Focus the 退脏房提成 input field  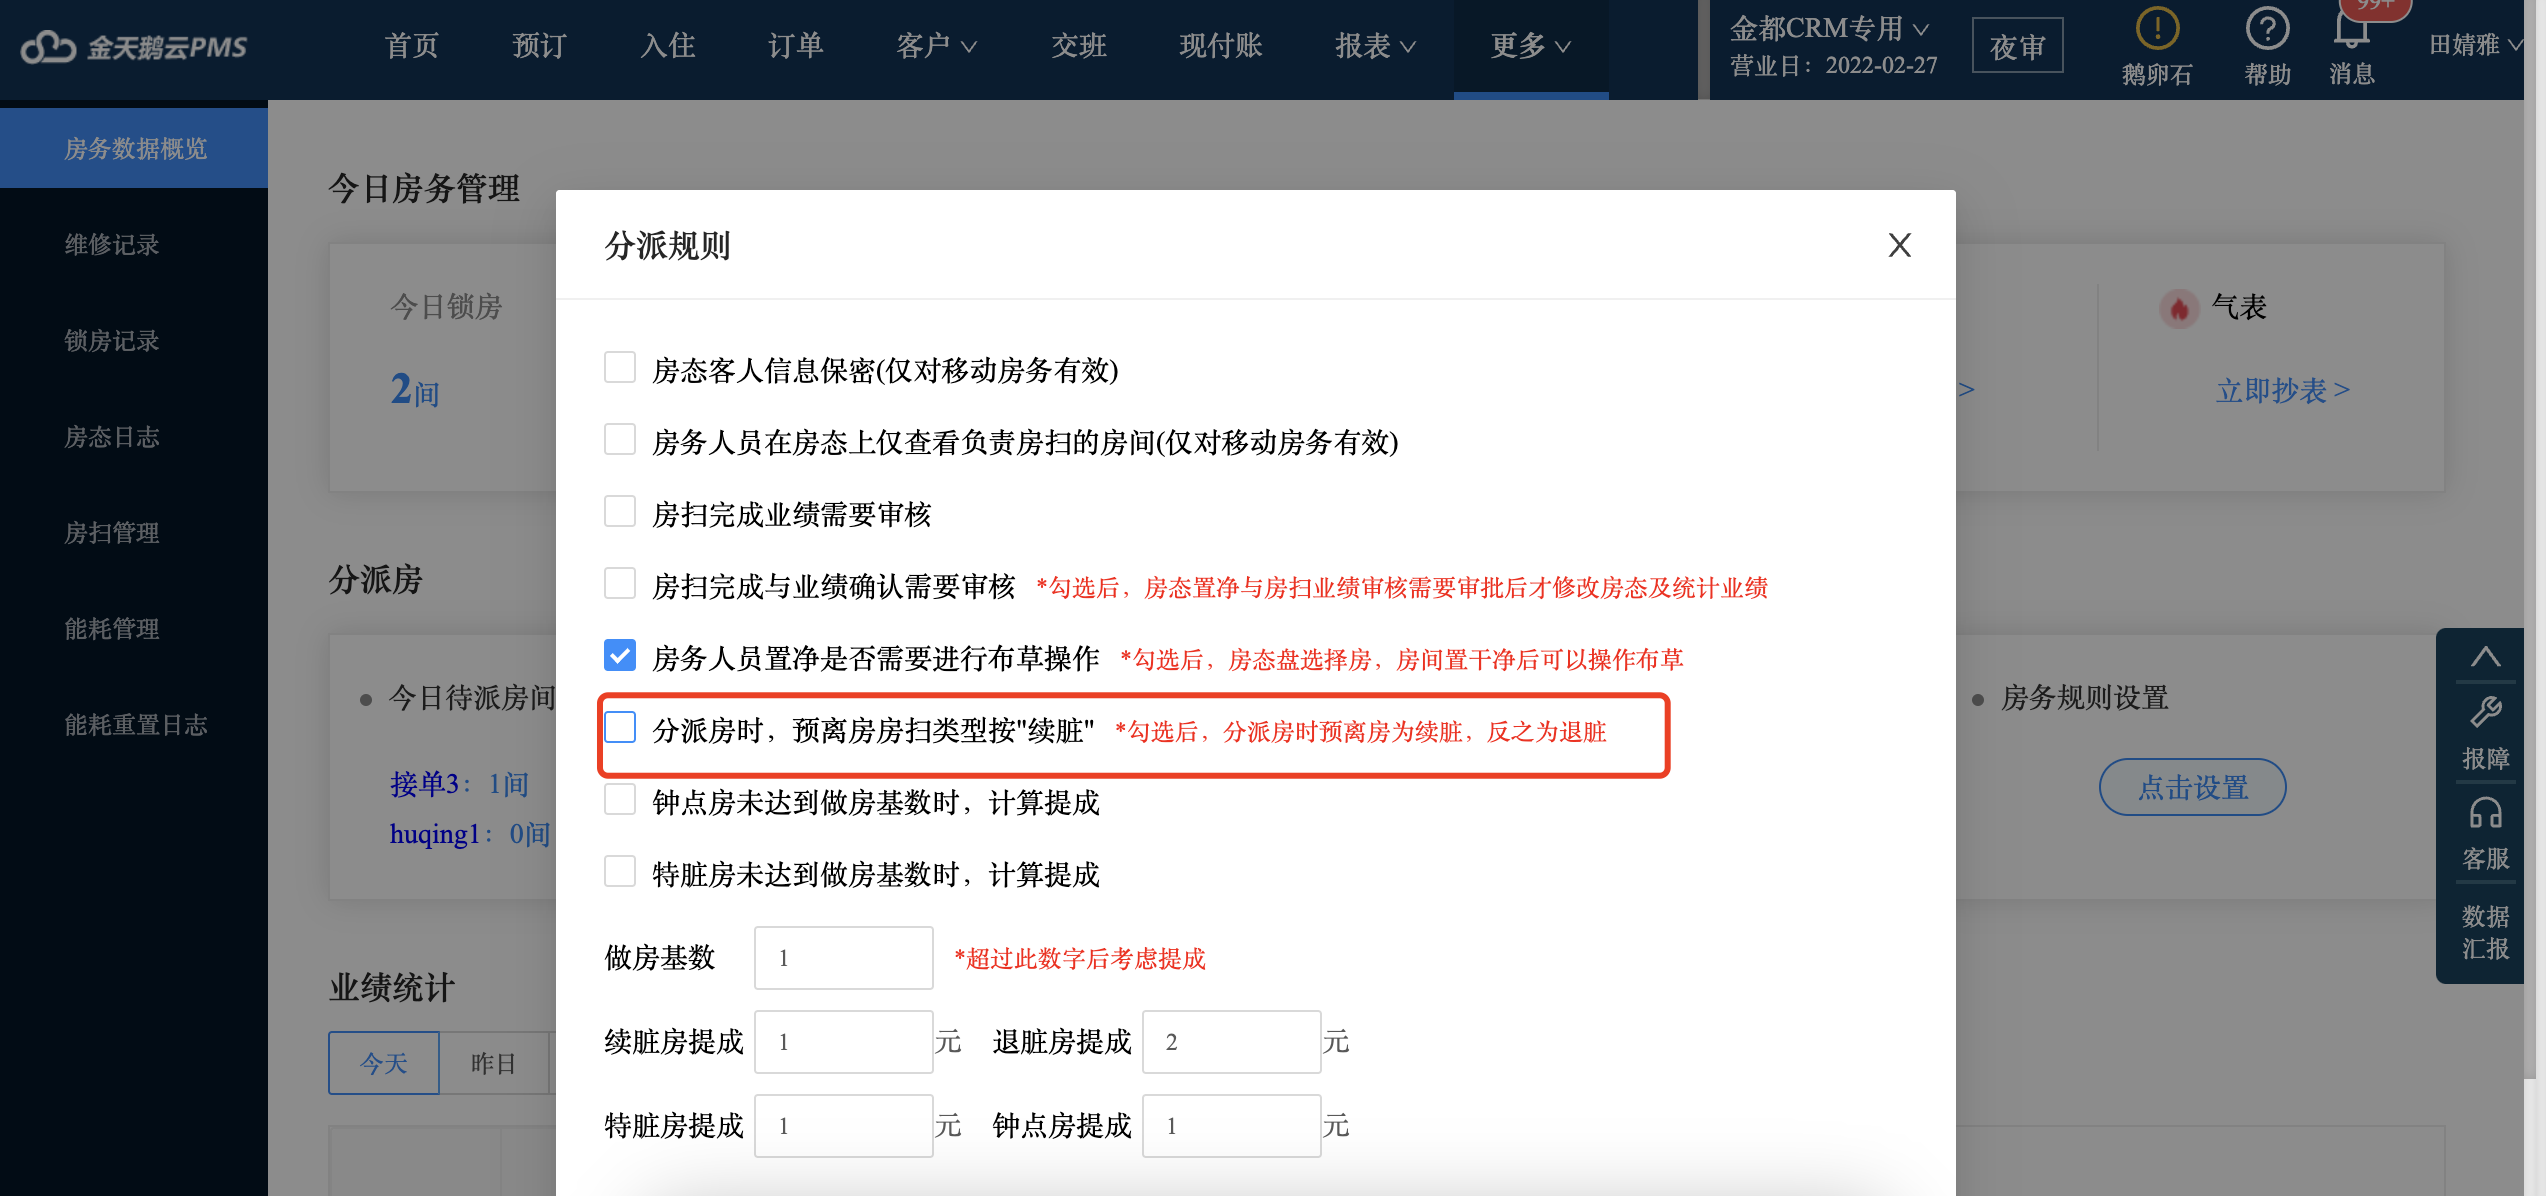[1231, 1042]
